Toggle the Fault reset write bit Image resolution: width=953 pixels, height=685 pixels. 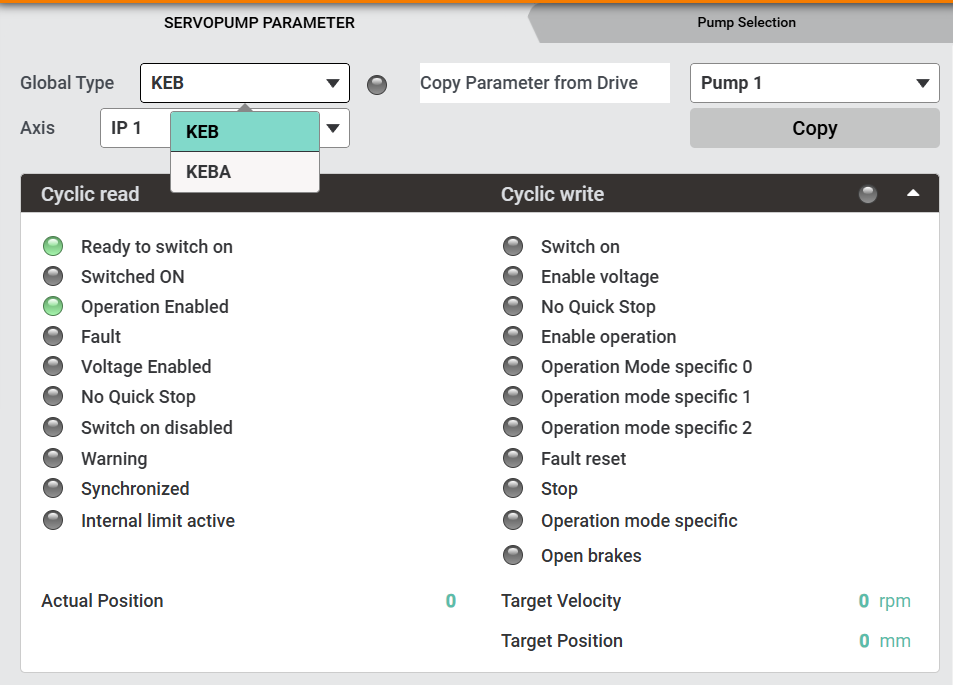tap(513, 459)
